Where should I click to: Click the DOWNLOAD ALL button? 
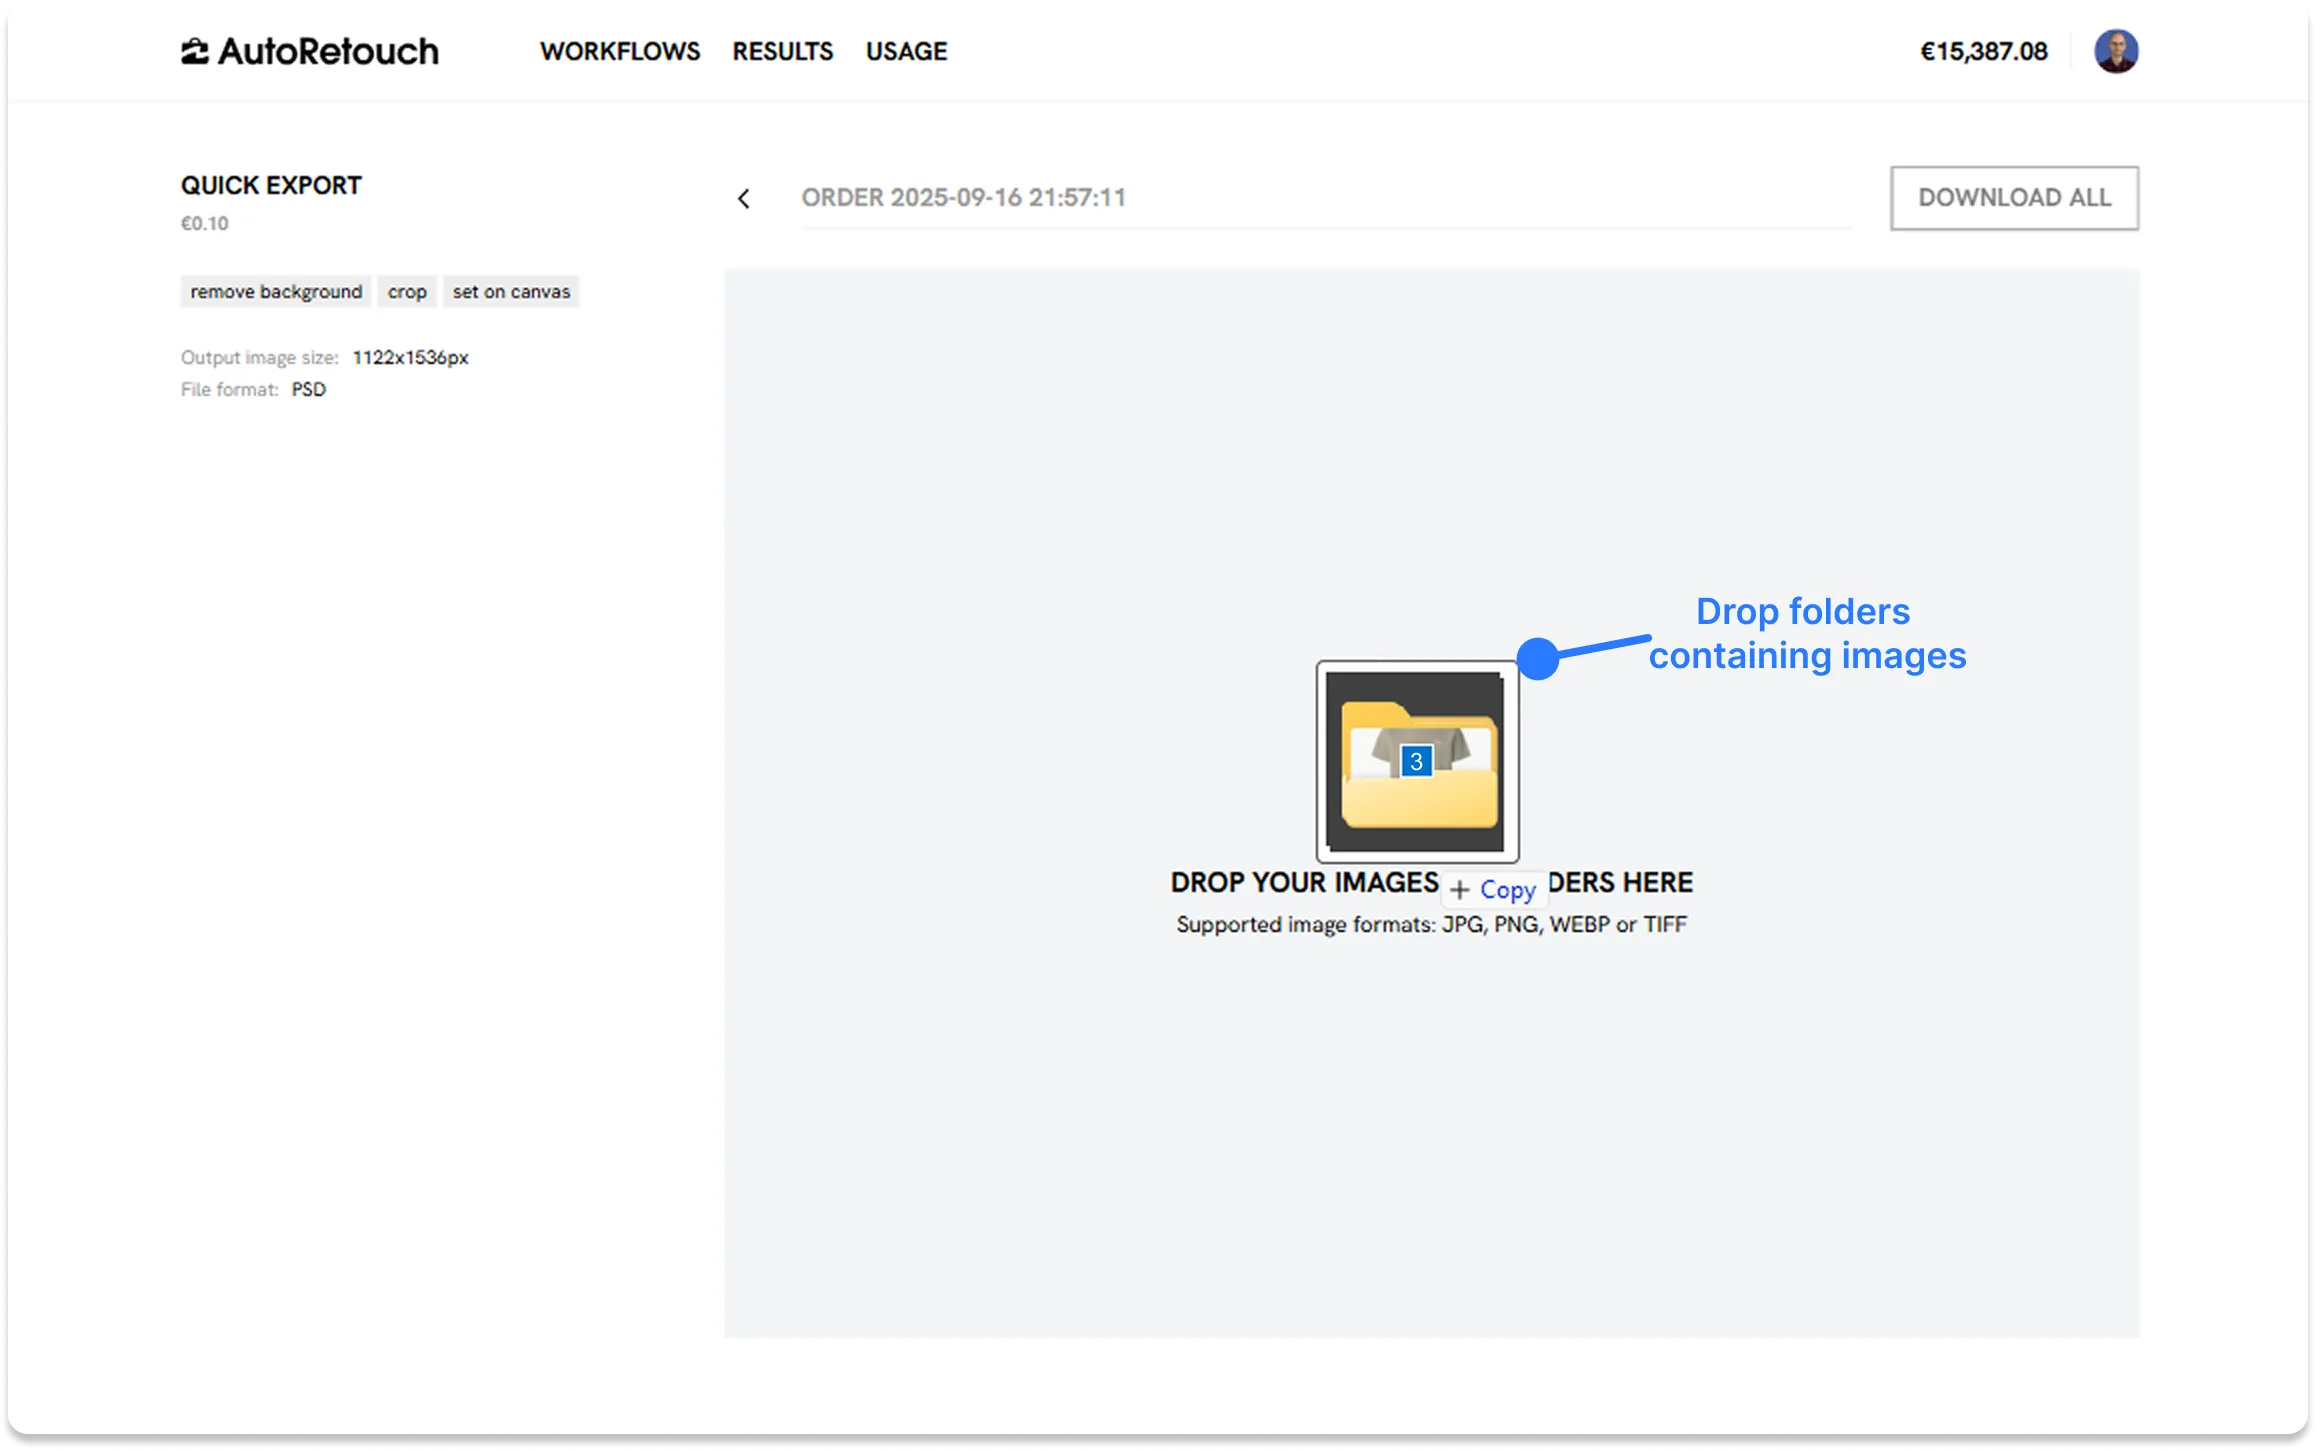click(x=2014, y=197)
